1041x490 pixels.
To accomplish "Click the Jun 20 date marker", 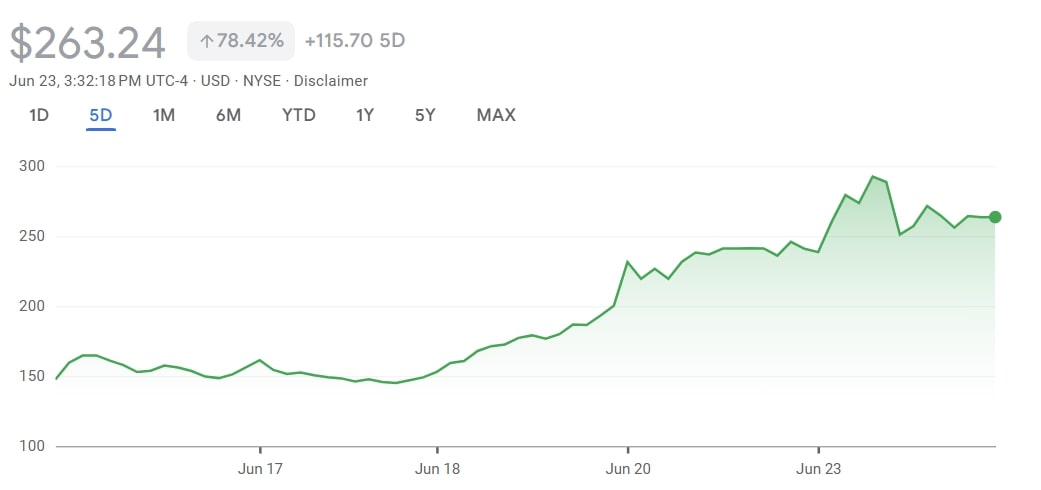I will (628, 468).
